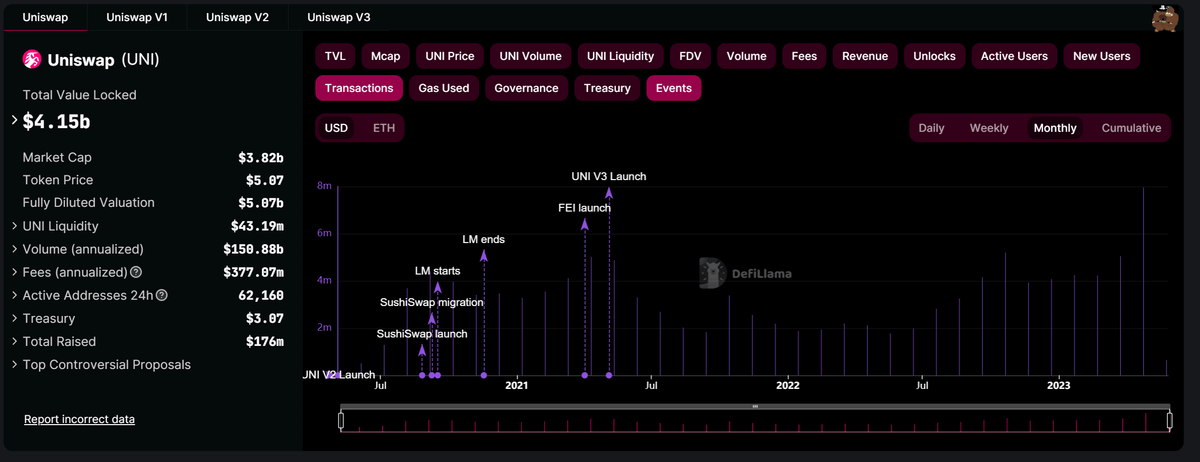
Task: Click info icon next to Fees (annualized)
Action: point(136,272)
